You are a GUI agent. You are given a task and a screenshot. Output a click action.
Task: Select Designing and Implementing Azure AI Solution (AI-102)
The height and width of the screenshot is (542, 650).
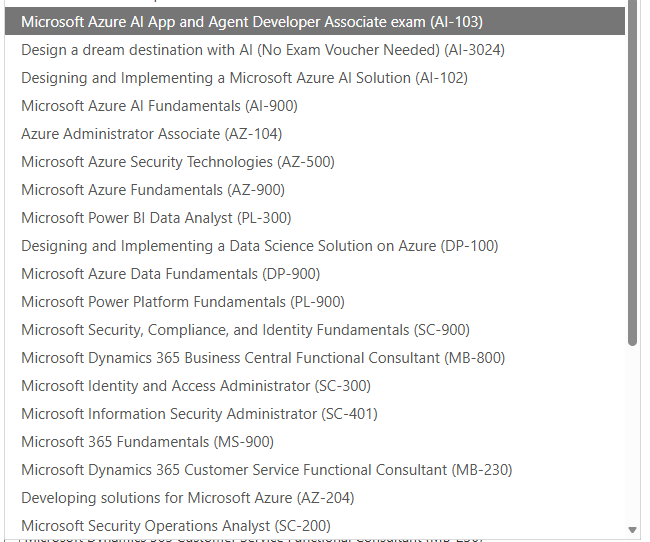click(x=315, y=78)
